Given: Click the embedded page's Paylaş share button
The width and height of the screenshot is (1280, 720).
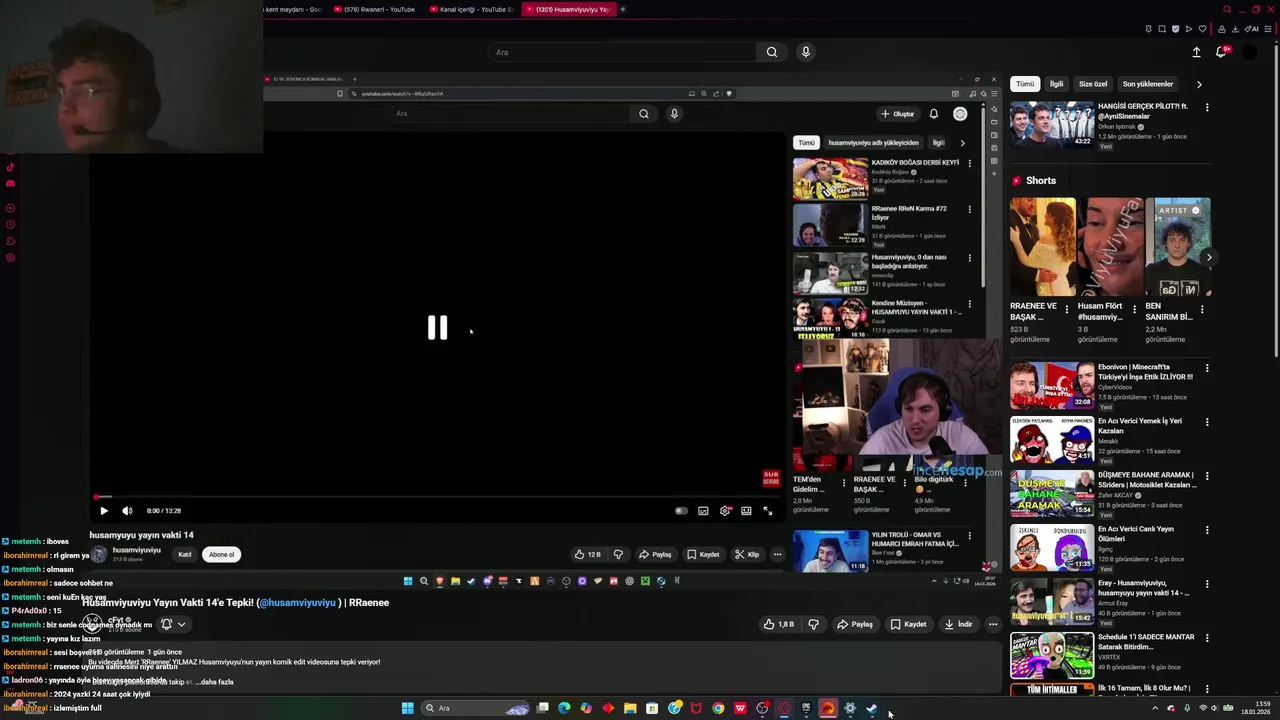Looking at the screenshot, I should [655, 554].
